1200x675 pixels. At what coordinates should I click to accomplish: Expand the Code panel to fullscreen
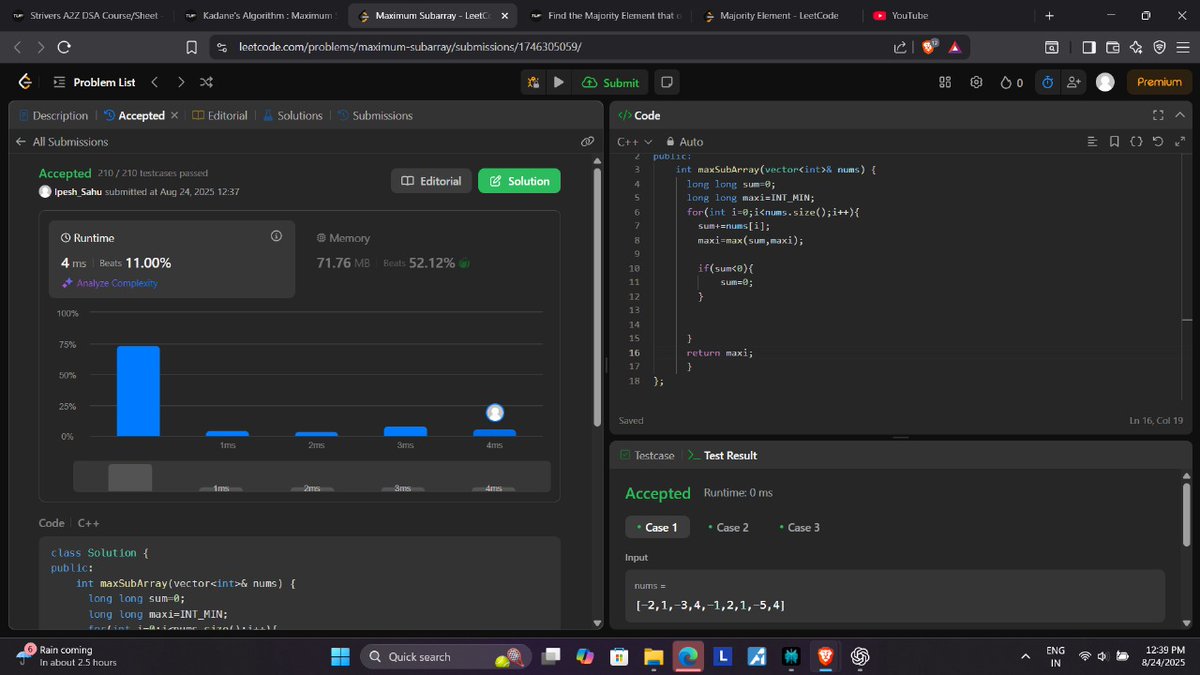[1157, 115]
